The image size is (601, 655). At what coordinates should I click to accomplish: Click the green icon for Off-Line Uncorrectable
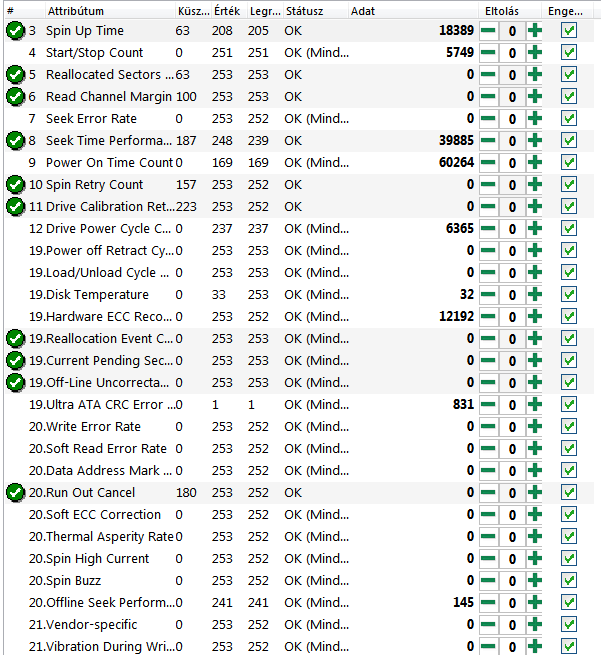pyautogui.click(x=15, y=383)
